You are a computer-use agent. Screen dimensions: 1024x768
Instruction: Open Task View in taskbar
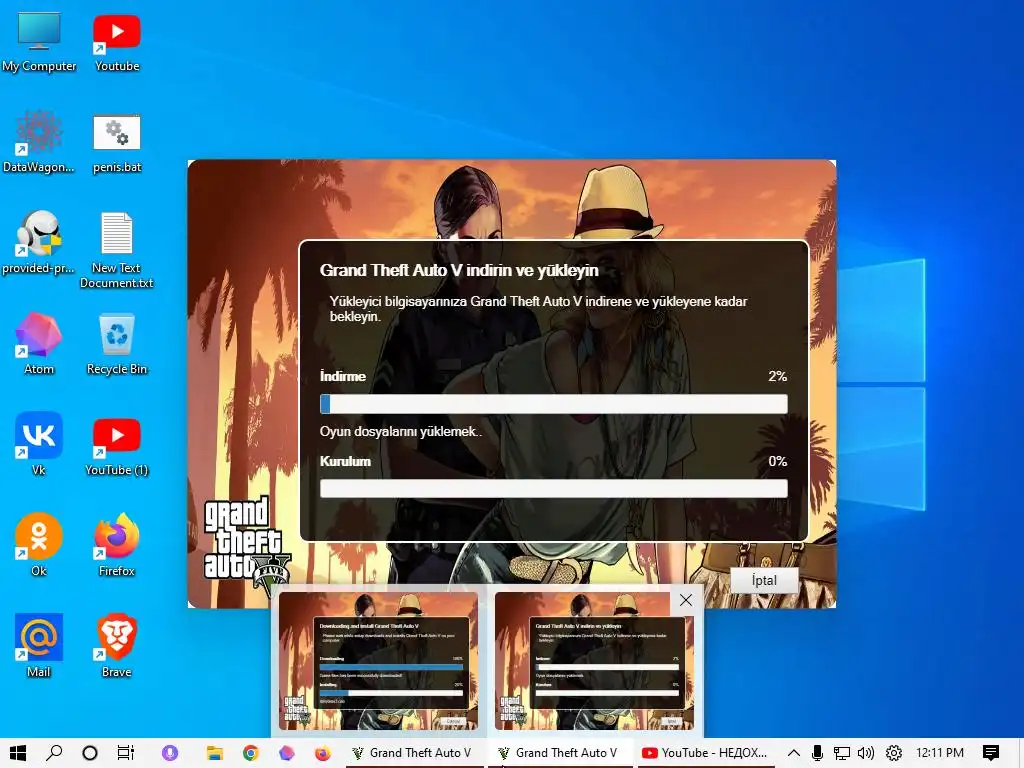coord(125,753)
